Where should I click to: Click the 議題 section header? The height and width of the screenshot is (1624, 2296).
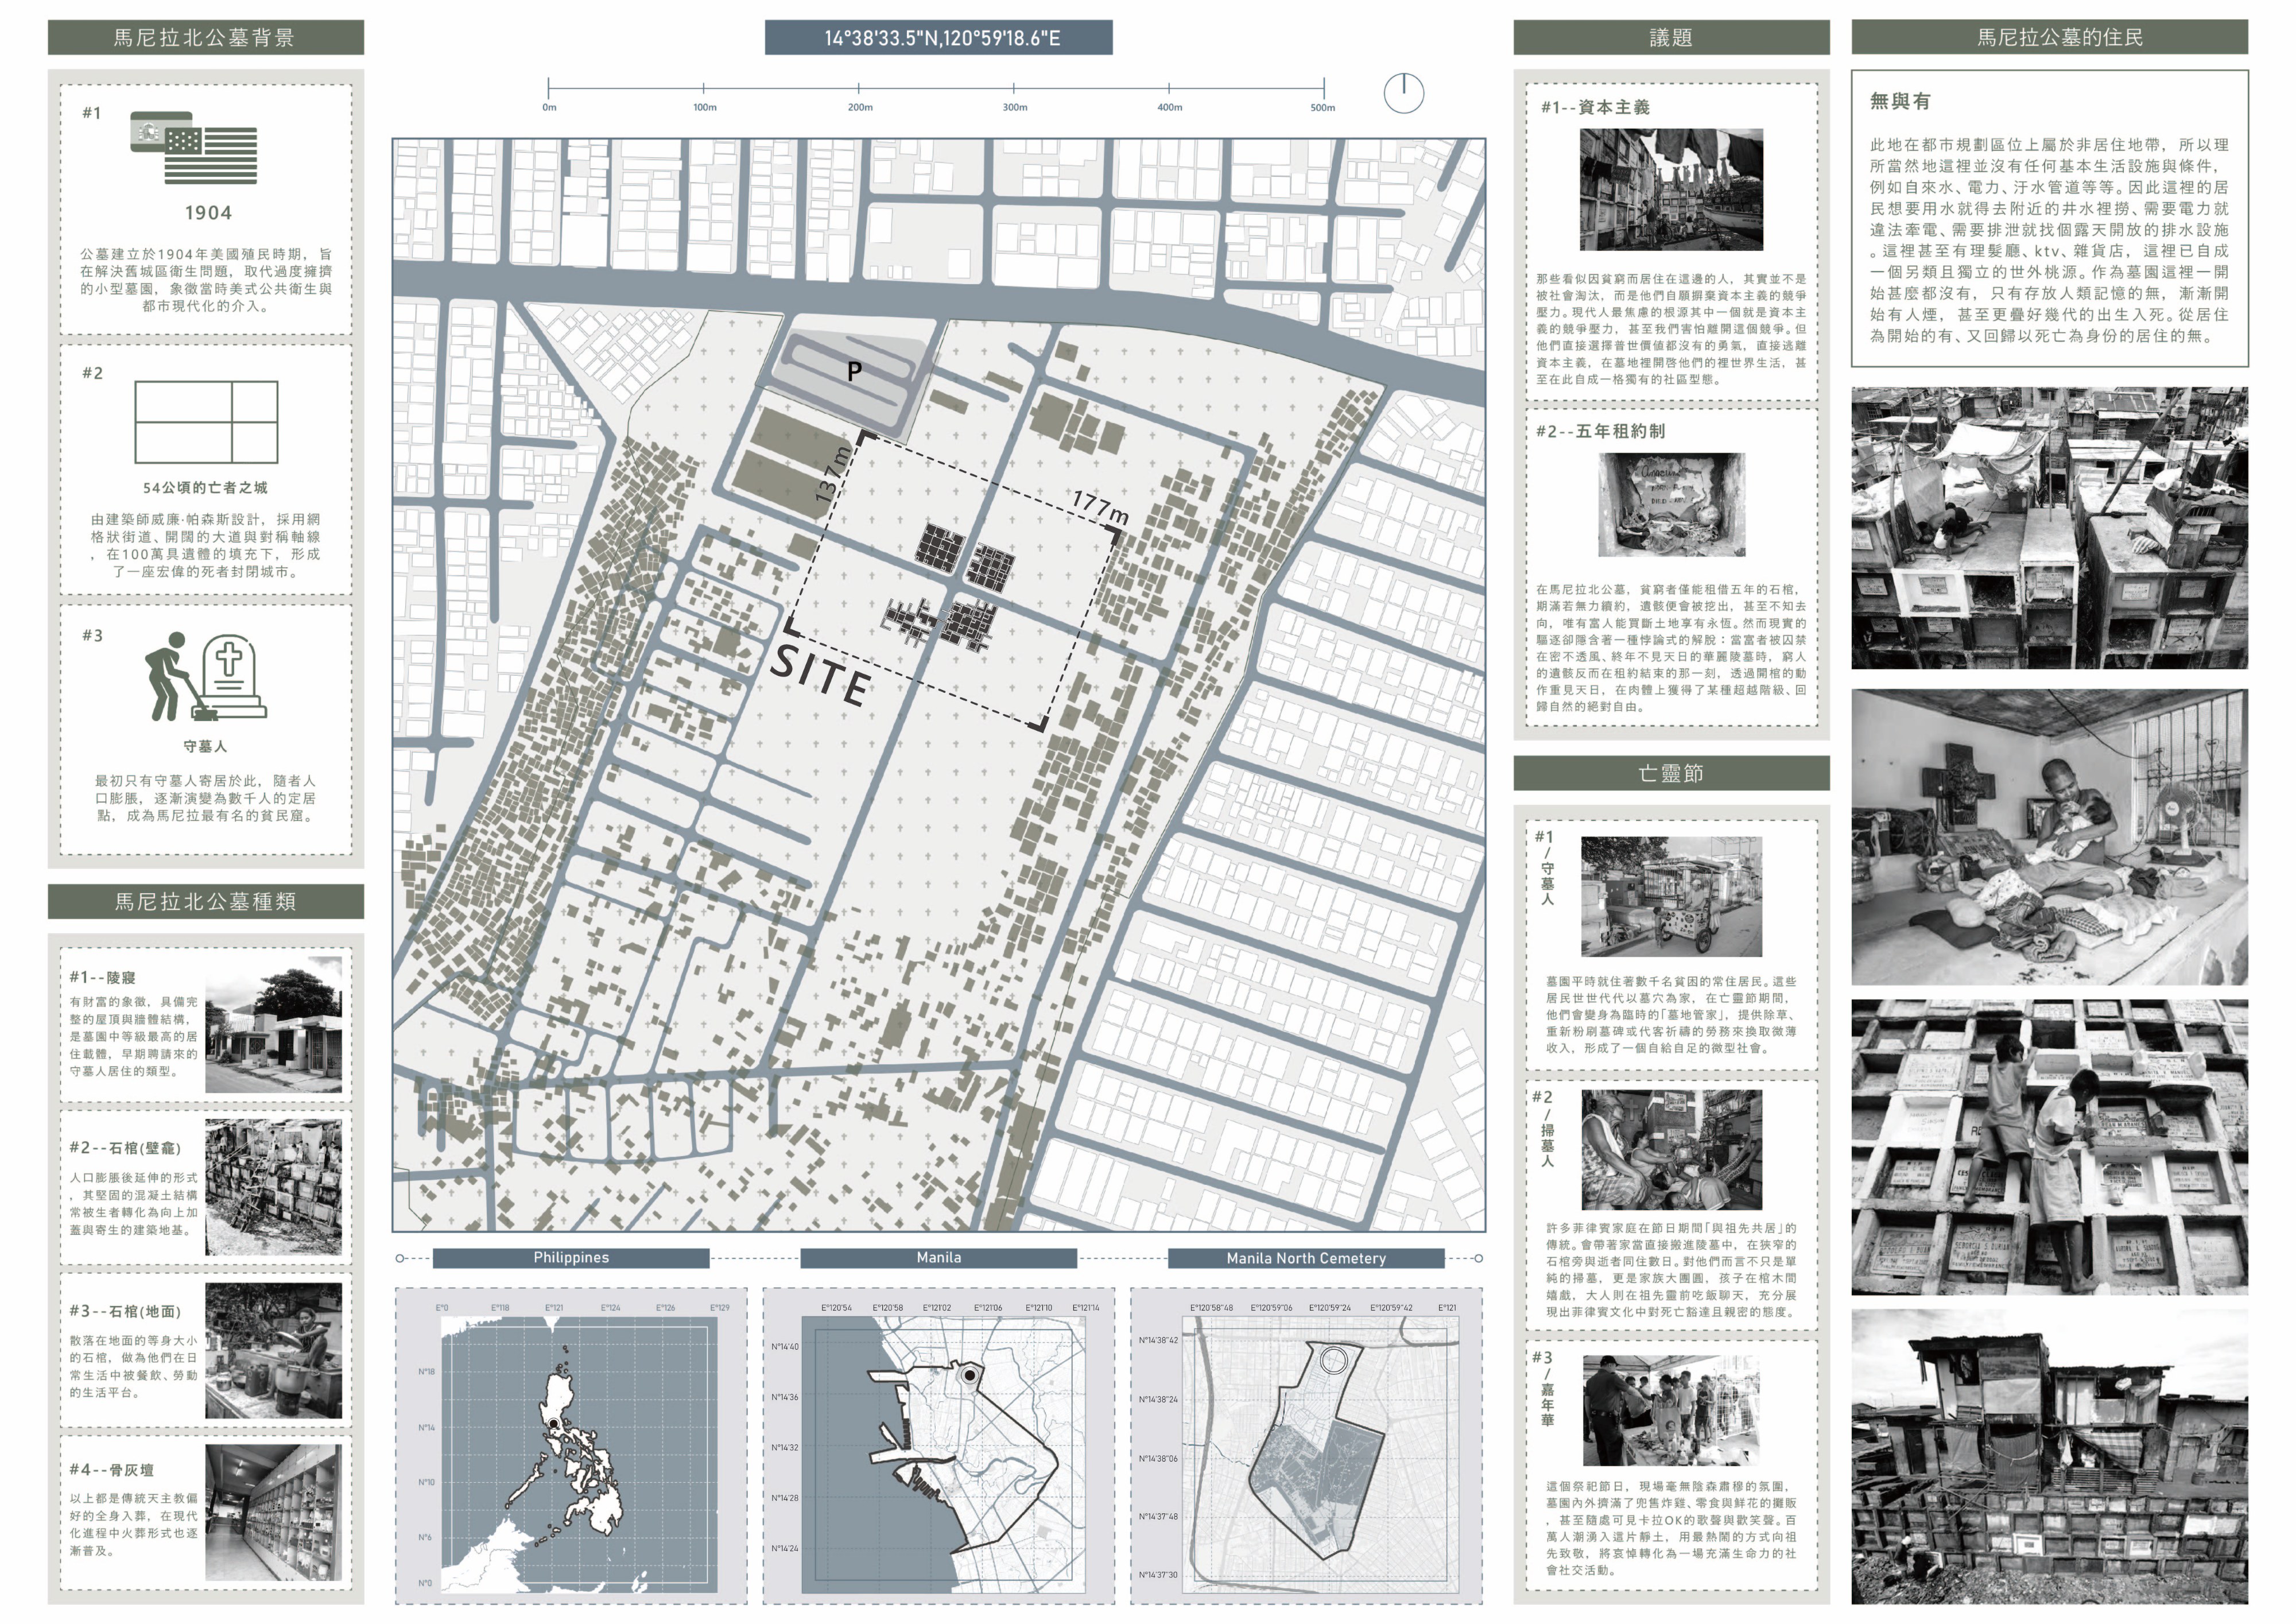1671,38
